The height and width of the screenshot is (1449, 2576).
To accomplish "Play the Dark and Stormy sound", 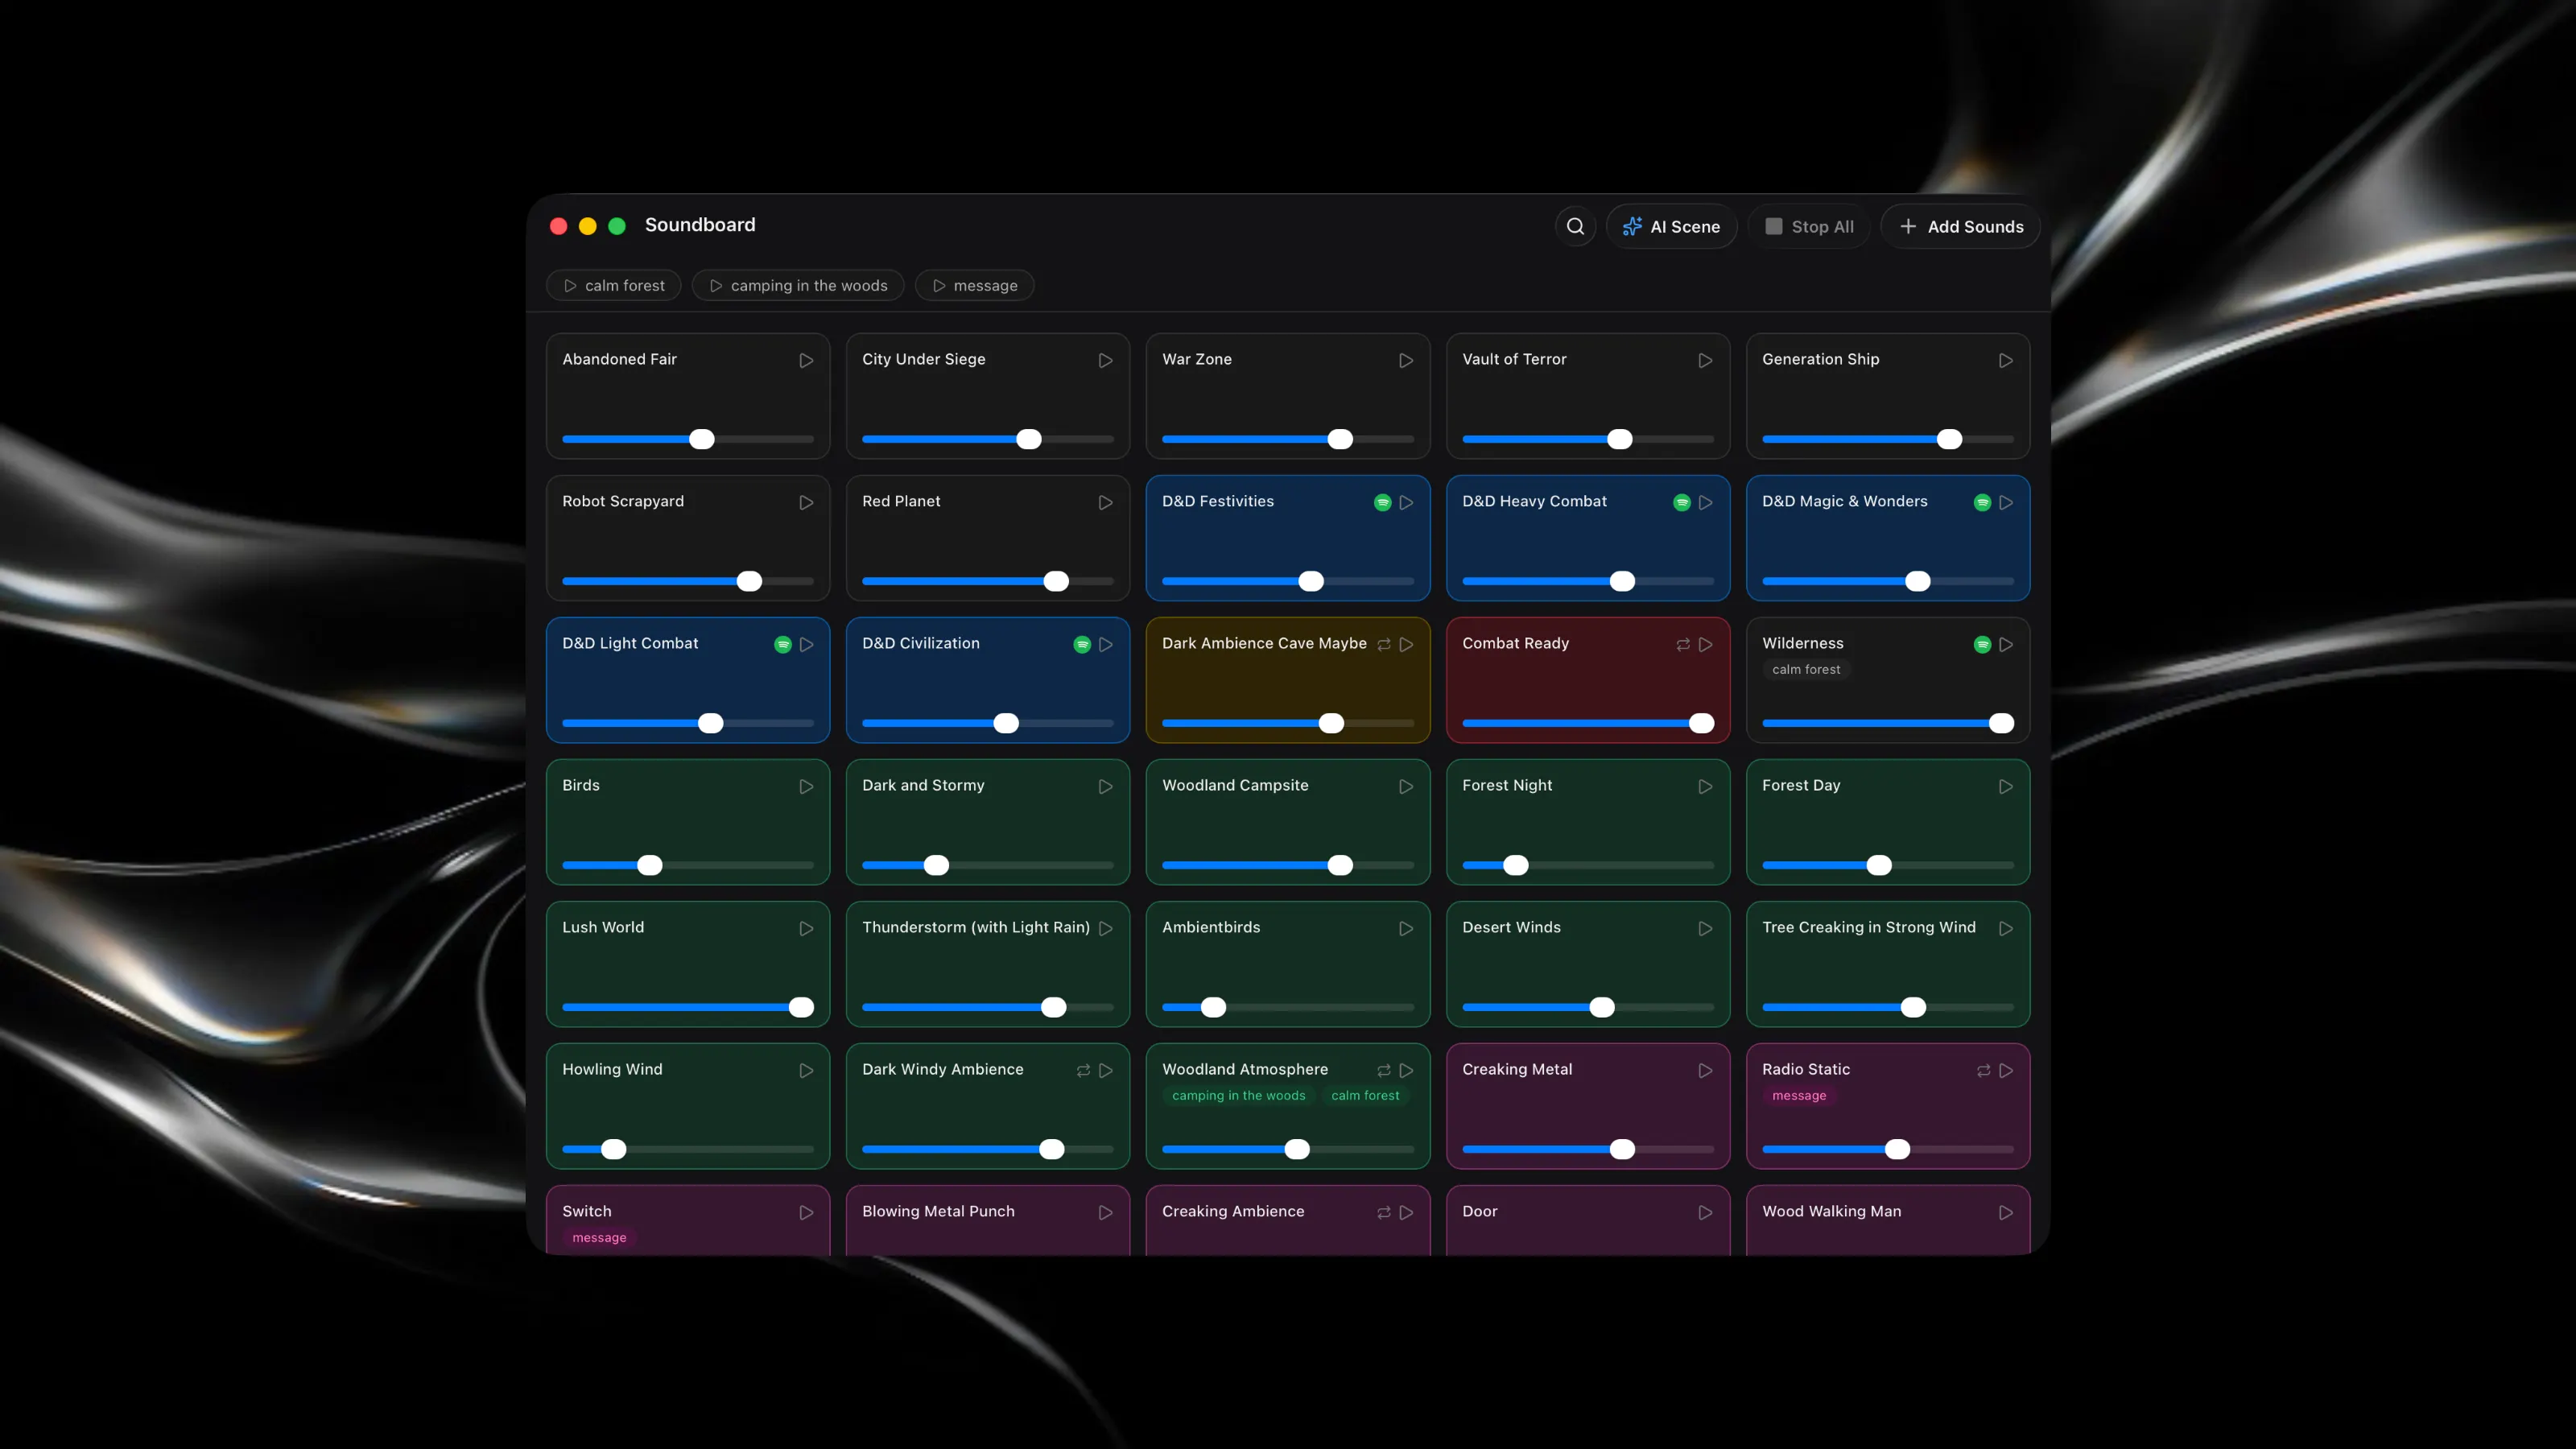I will (1105, 786).
